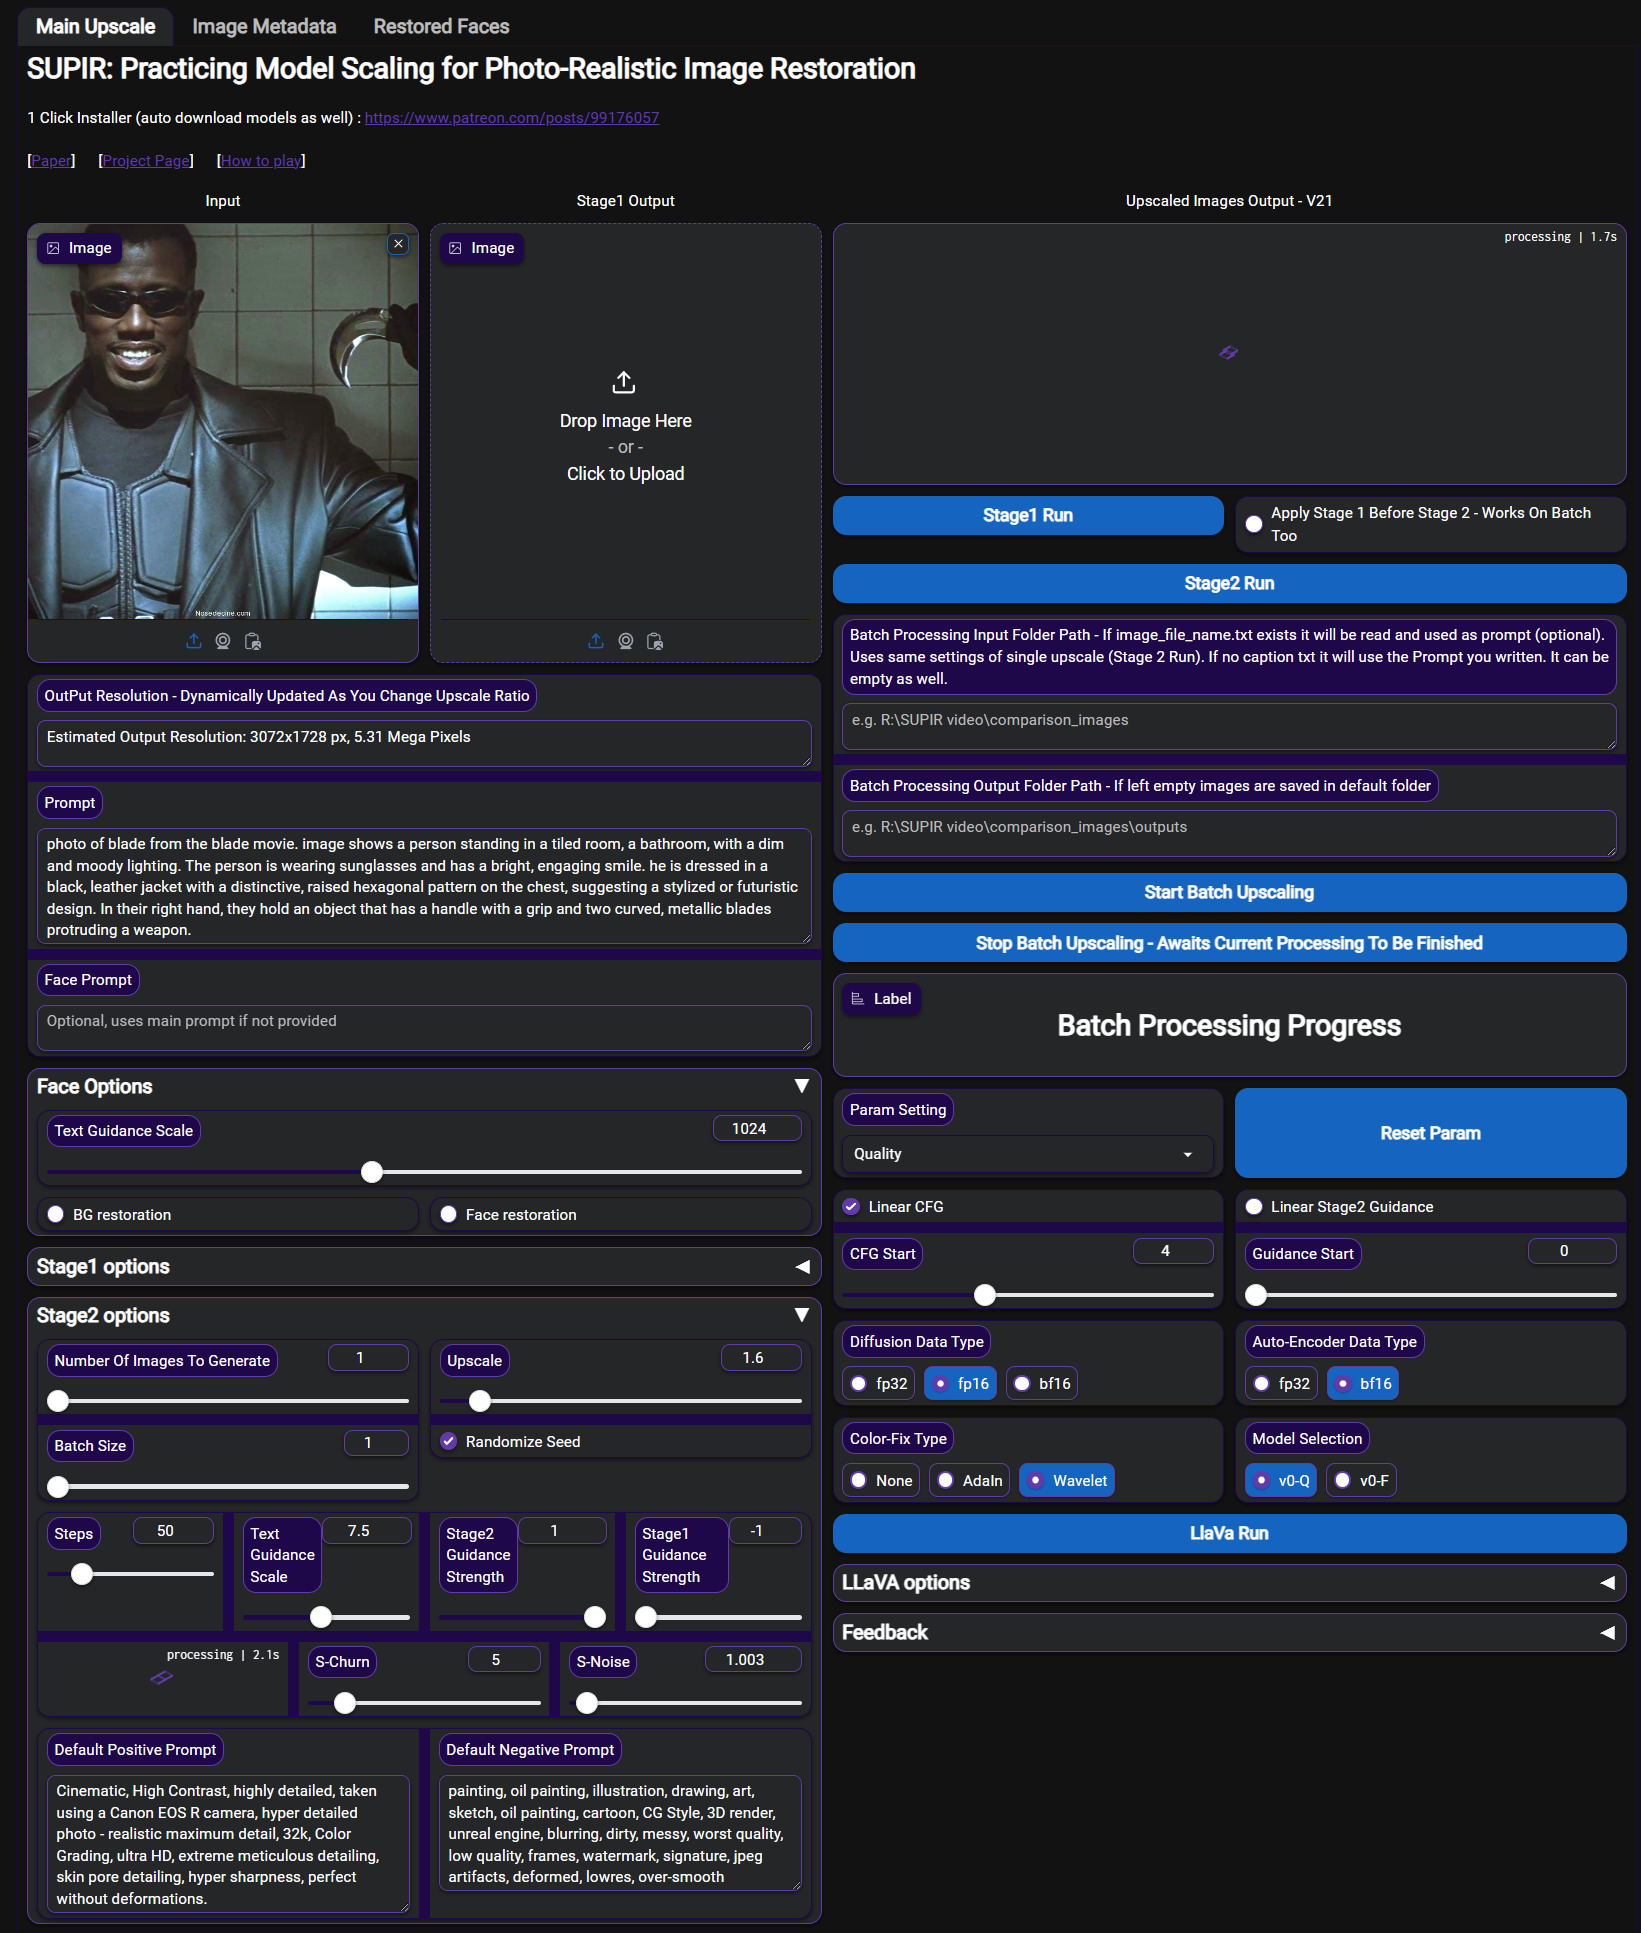The height and width of the screenshot is (1933, 1641).
Task: Select fp32 Diffusion Data Type
Action: [879, 1383]
